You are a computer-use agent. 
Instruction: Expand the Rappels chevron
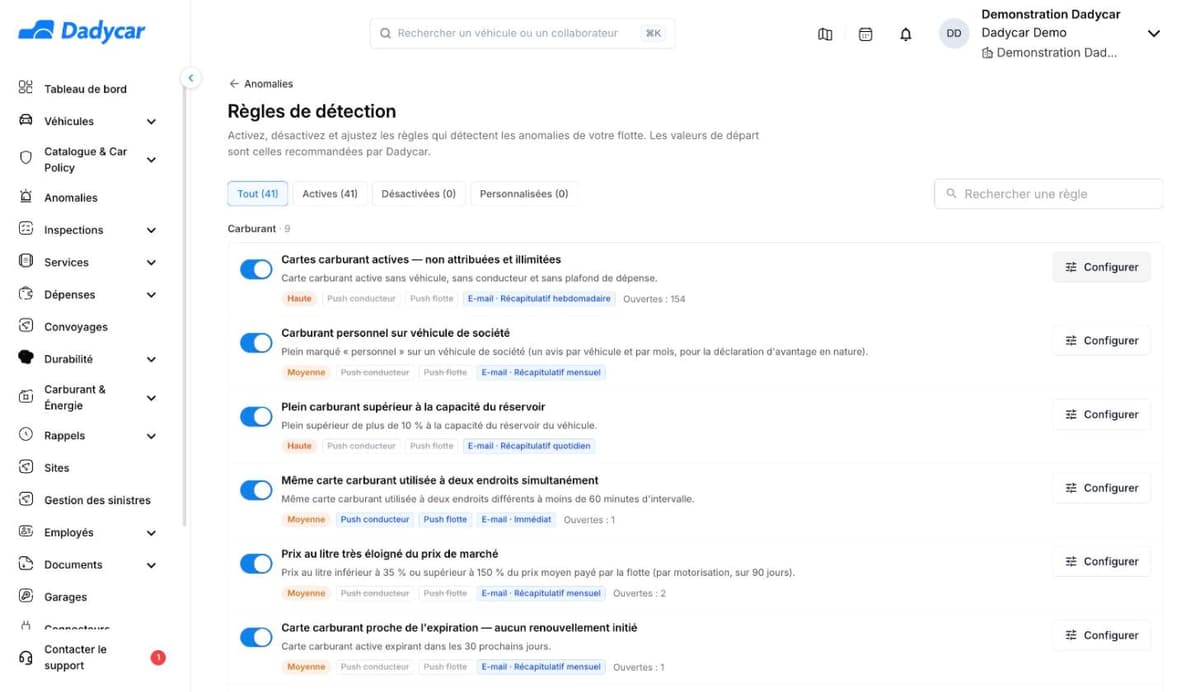pyautogui.click(x=151, y=436)
